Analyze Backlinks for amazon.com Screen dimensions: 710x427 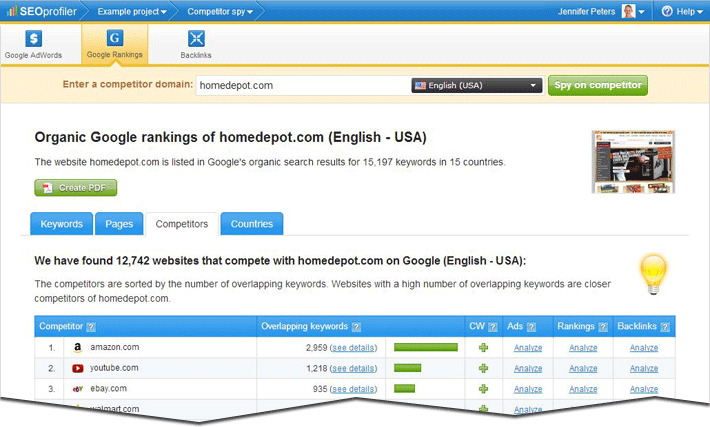pos(644,348)
